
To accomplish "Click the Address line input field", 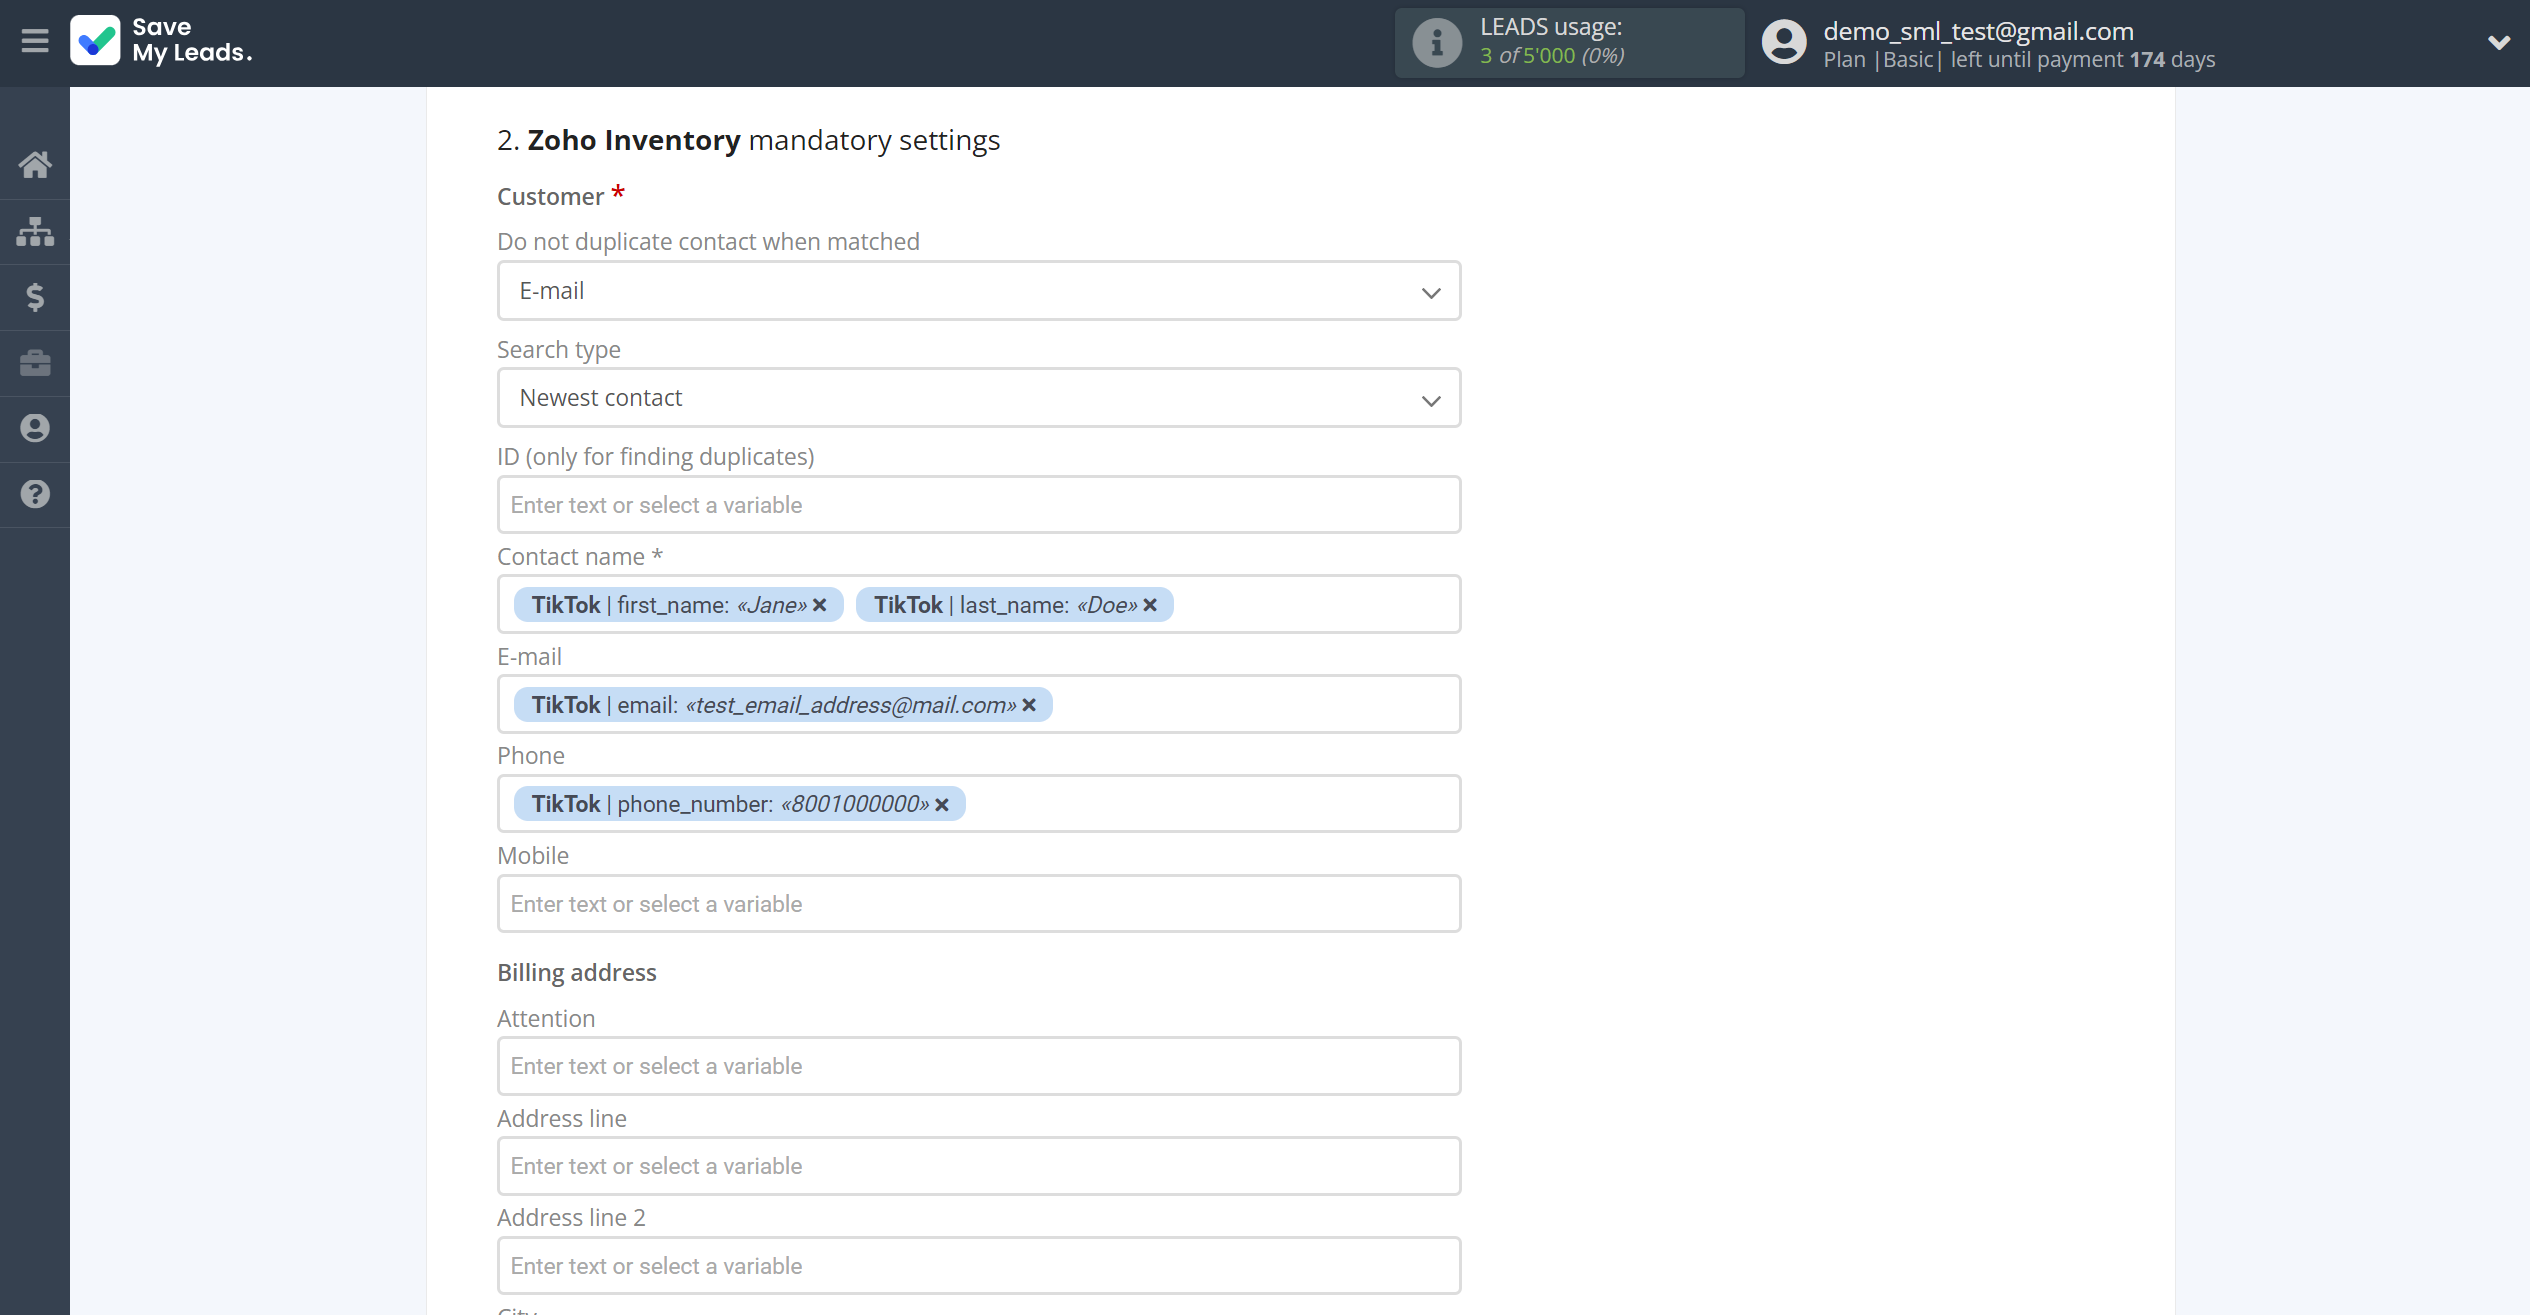I will click(x=979, y=1166).
